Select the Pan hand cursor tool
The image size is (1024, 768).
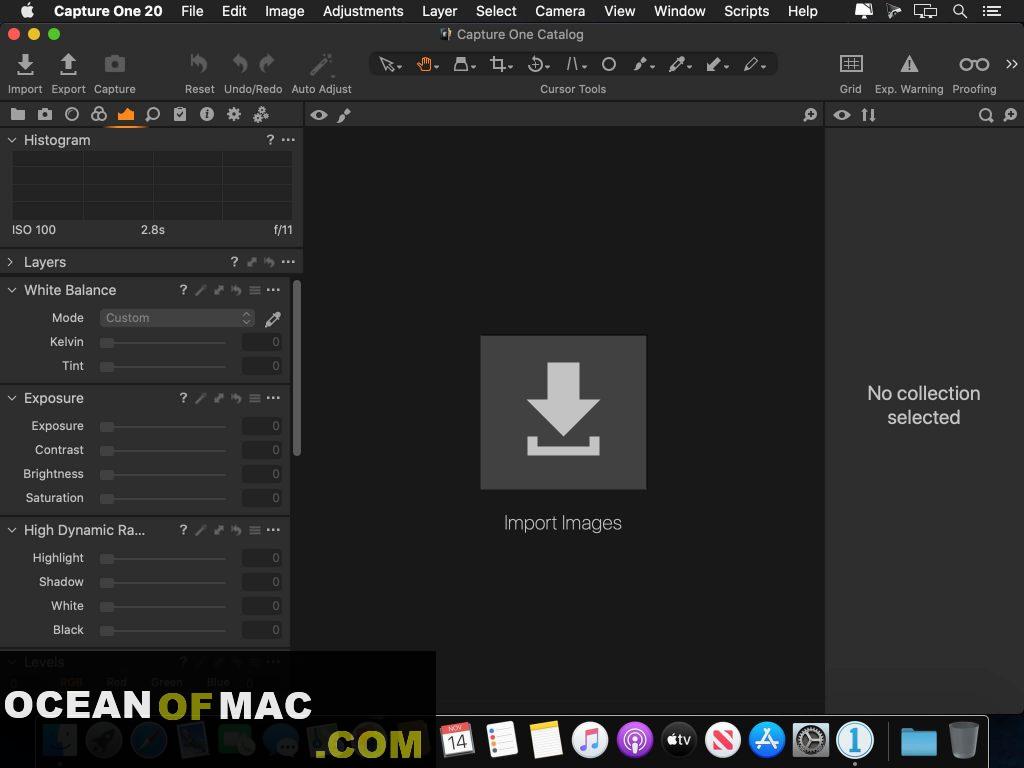click(425, 64)
